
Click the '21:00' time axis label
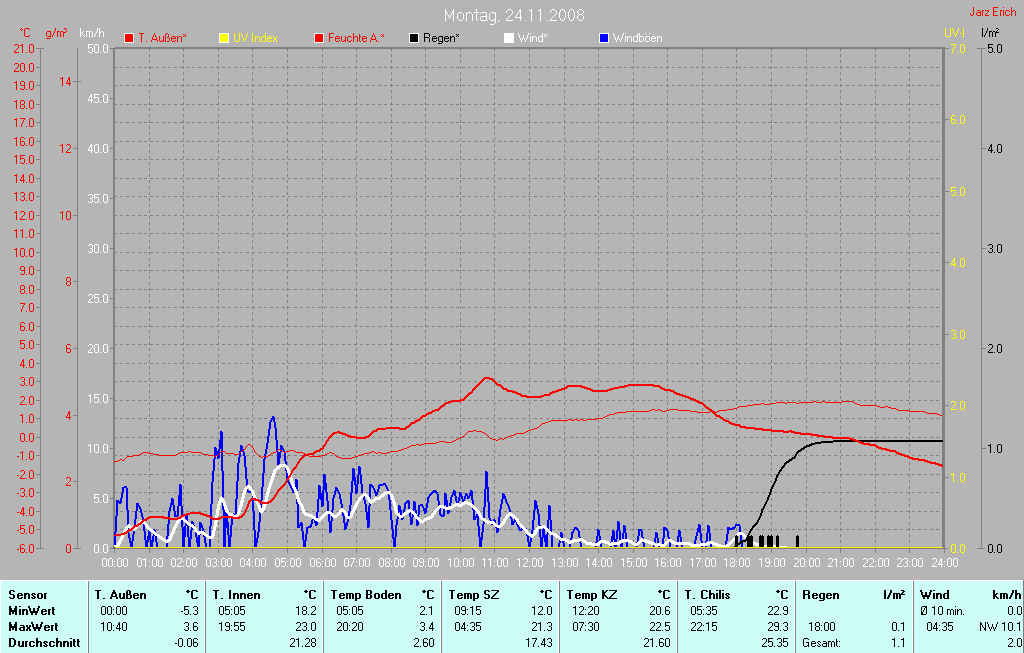pos(840,563)
